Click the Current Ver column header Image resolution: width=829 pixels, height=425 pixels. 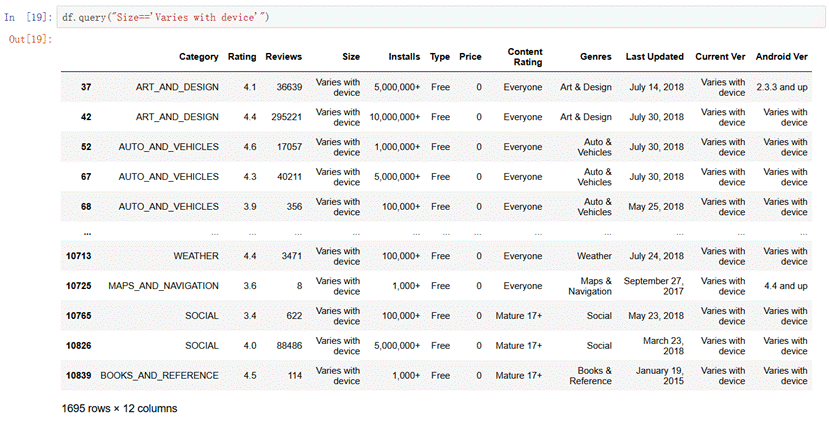[x=720, y=57]
